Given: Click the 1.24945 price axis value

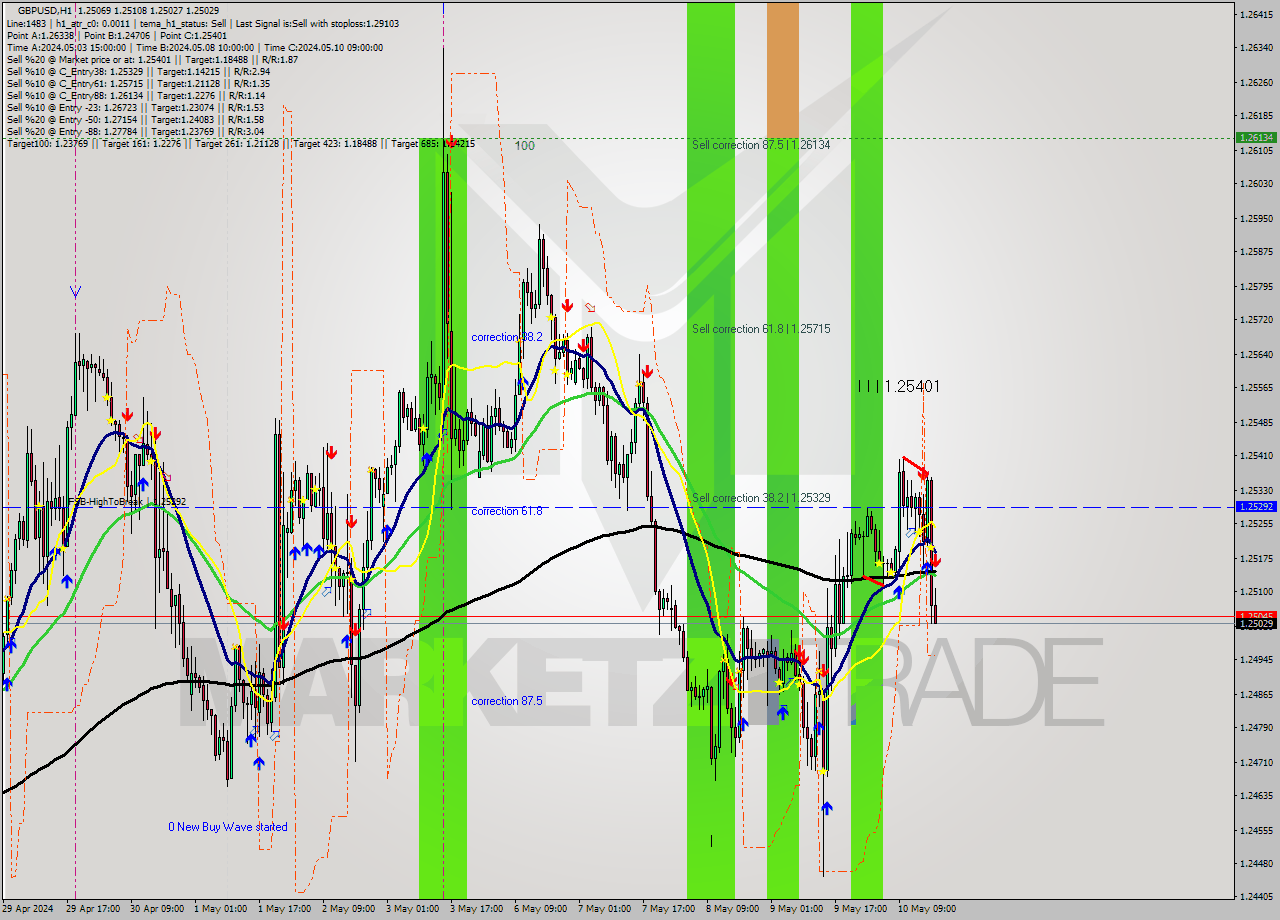Looking at the screenshot, I should tap(1256, 660).
